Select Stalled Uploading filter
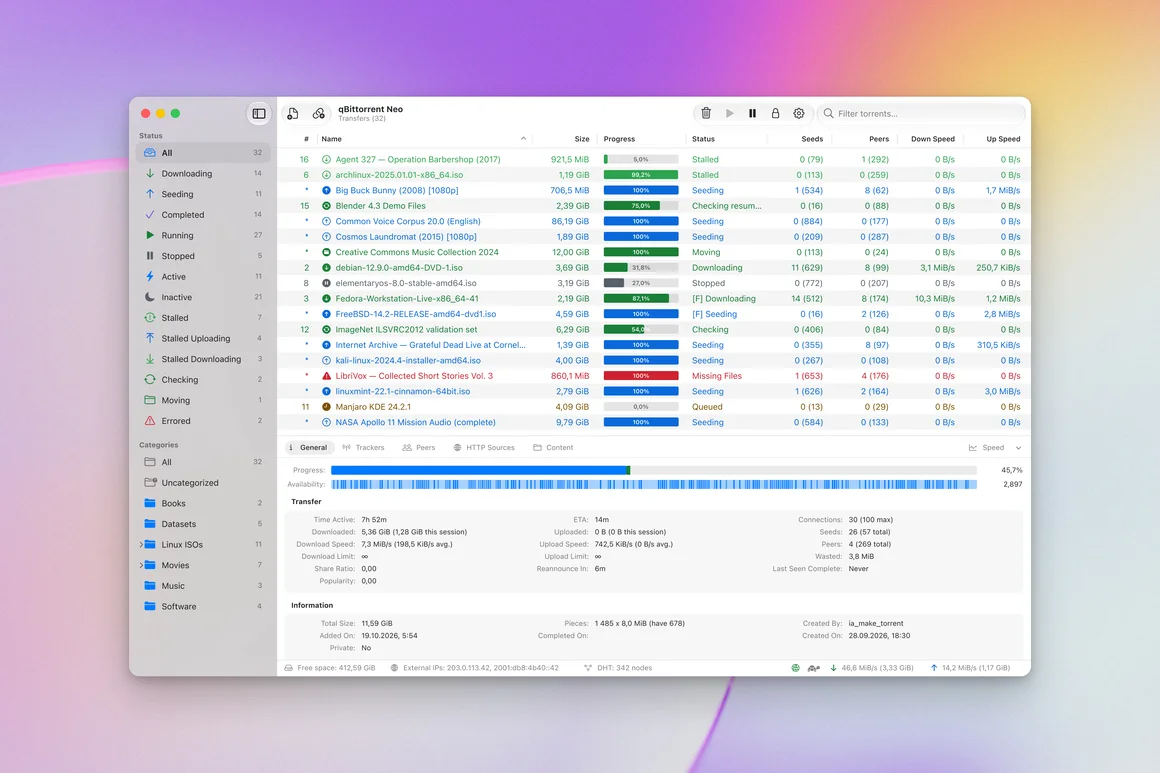Screen dimensions: 1160x773 [x=203, y=339]
